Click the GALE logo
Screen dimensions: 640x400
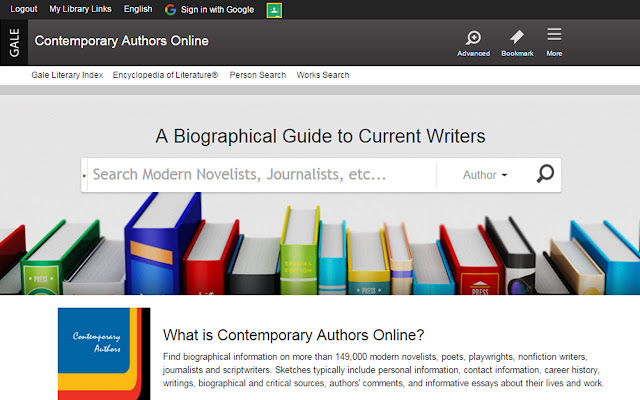[14, 42]
